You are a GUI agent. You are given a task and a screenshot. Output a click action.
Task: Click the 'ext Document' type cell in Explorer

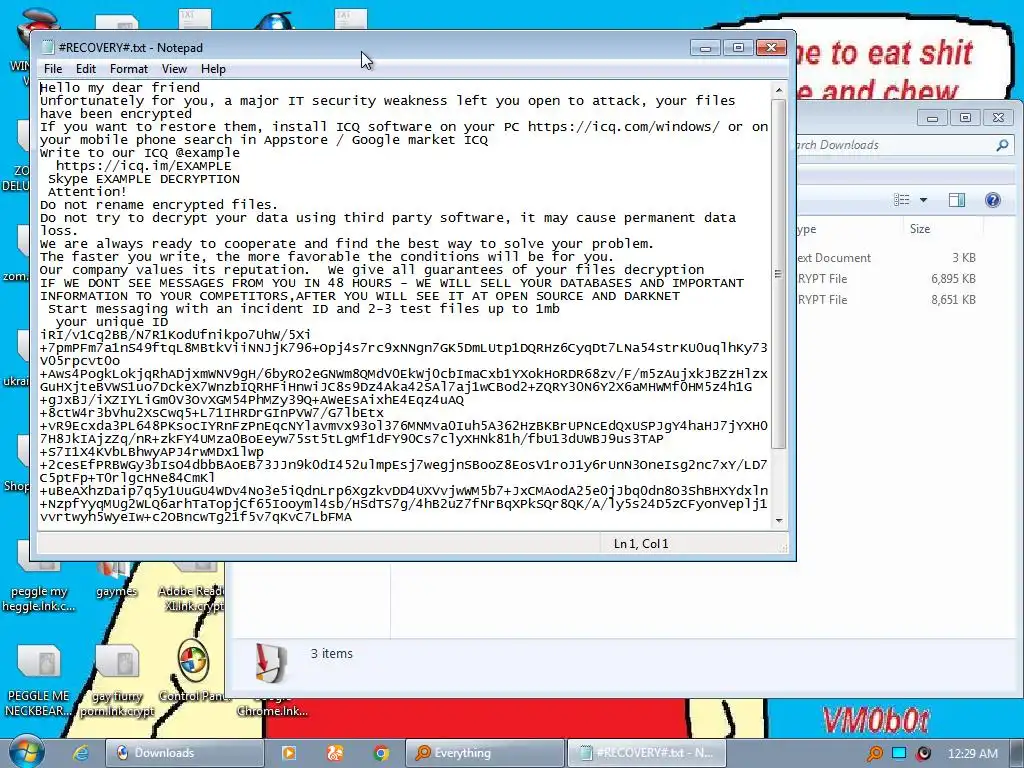(834, 258)
